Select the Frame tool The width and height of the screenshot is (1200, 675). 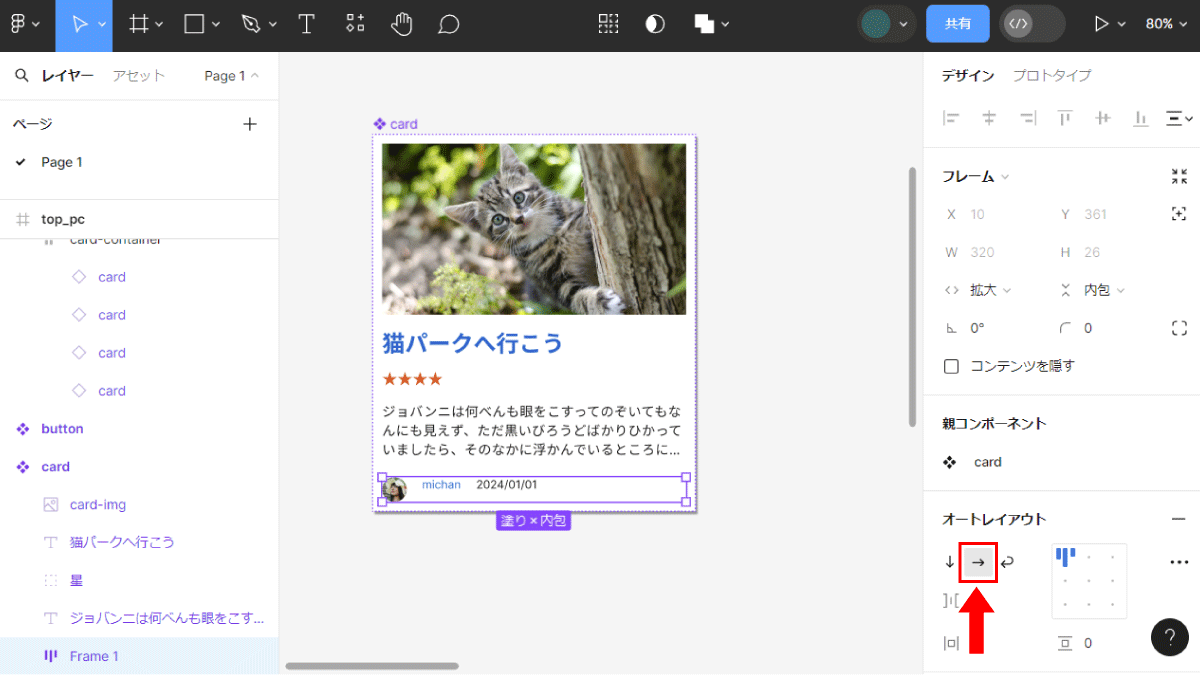click(139, 24)
